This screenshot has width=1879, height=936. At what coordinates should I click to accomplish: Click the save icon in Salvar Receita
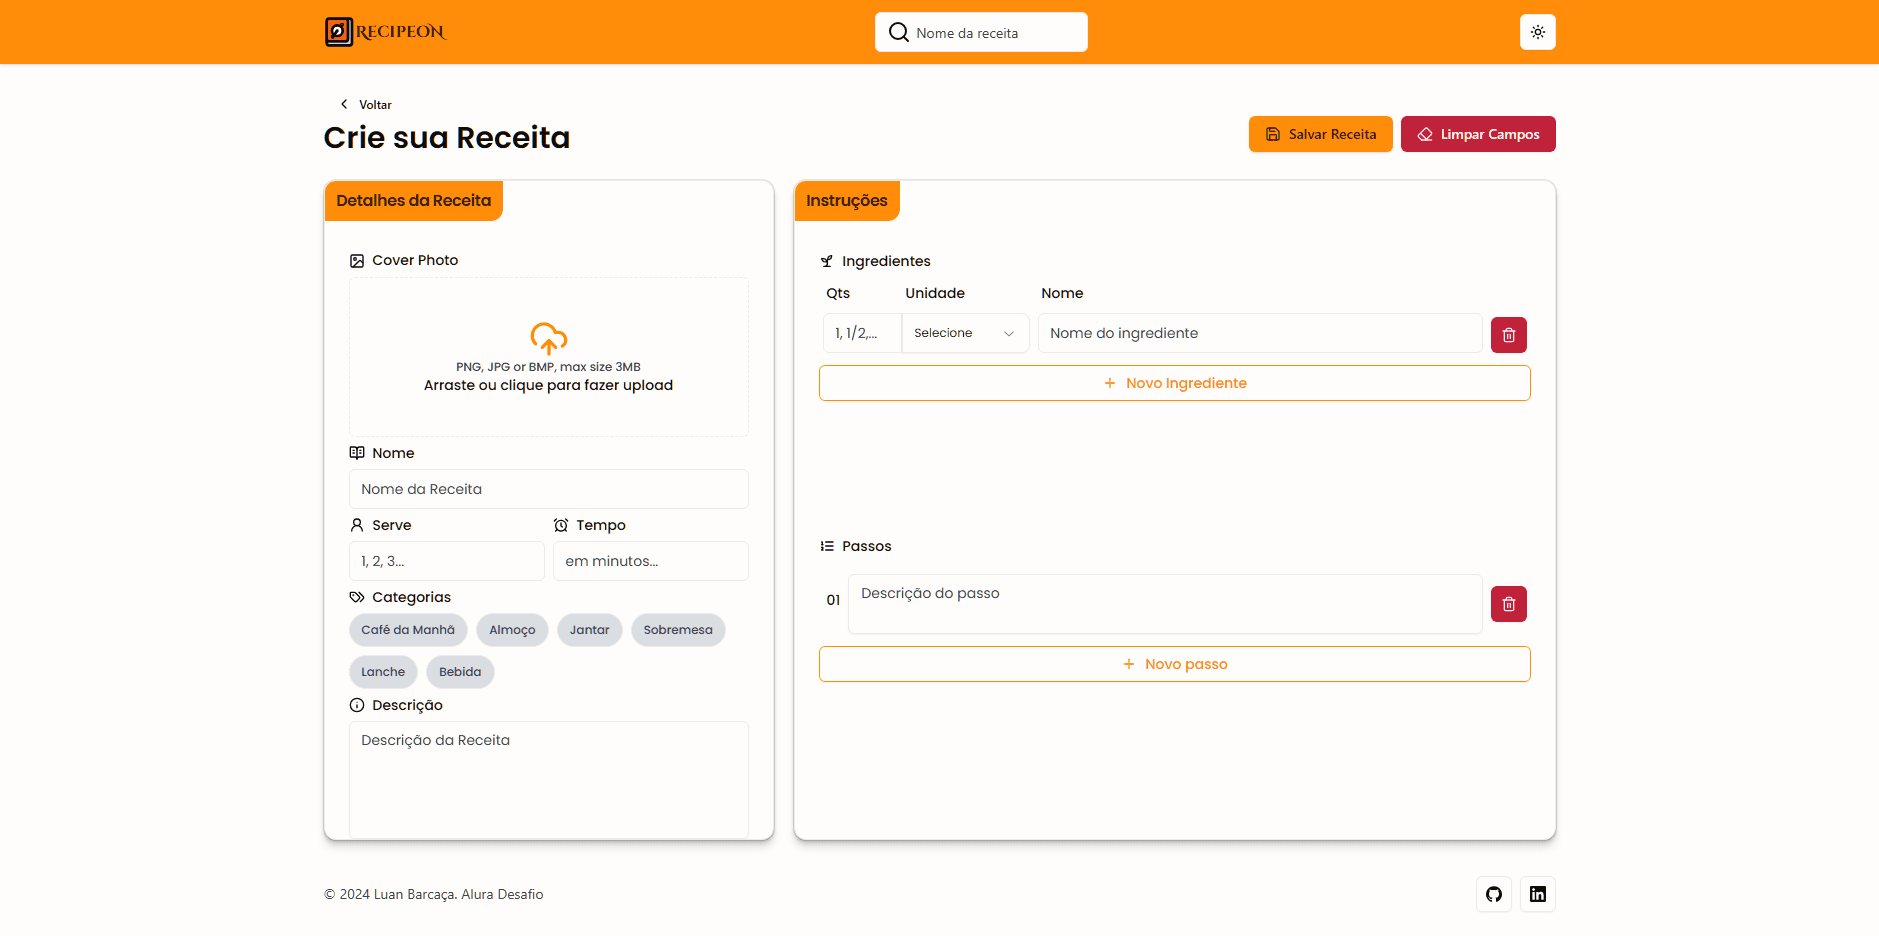(1272, 134)
